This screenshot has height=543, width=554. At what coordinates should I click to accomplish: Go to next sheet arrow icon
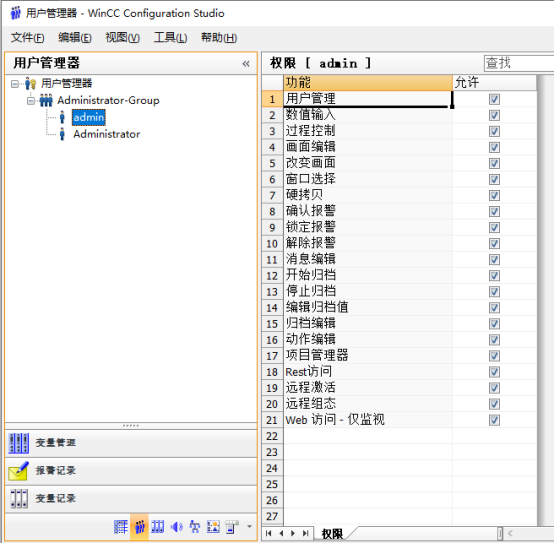[293, 533]
